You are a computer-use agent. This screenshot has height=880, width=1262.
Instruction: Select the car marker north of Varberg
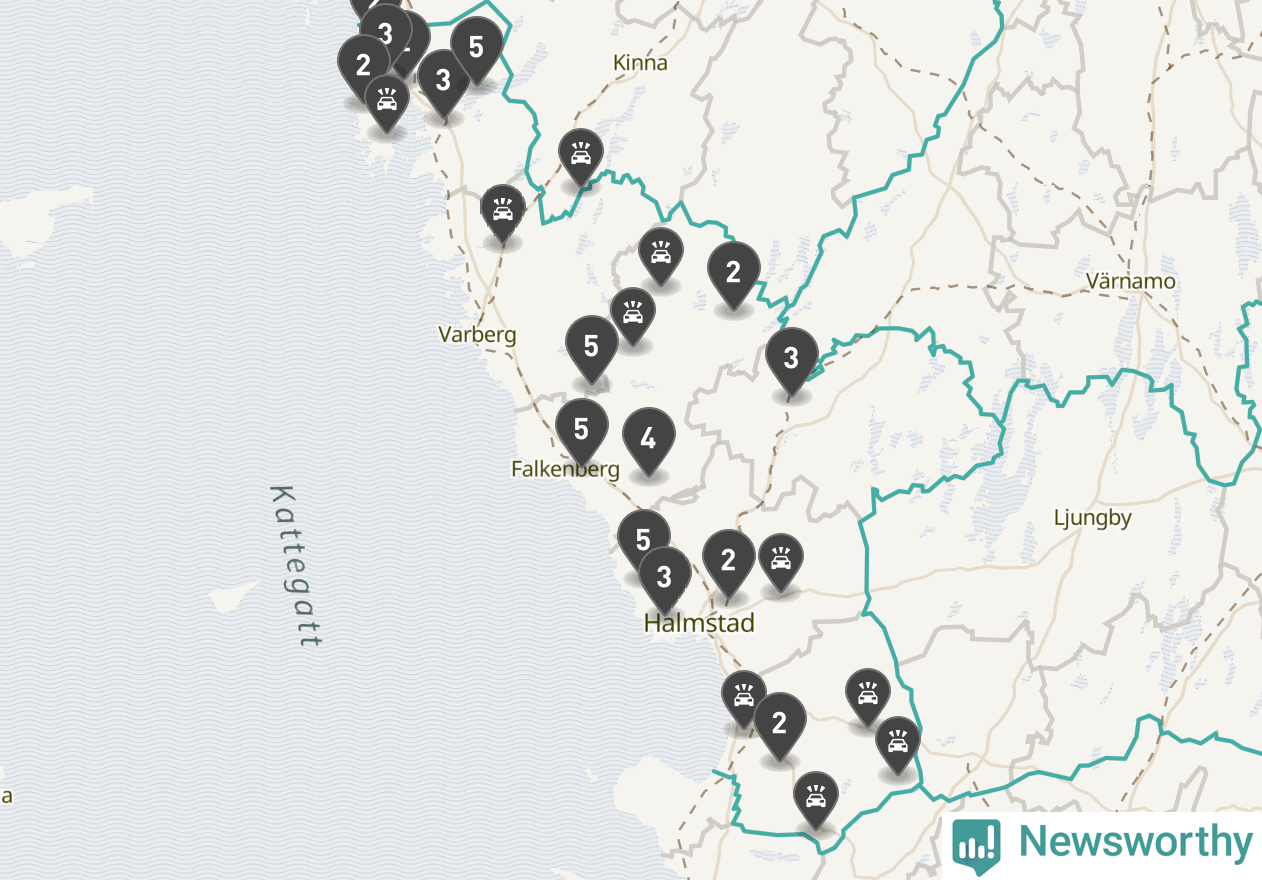click(x=502, y=212)
